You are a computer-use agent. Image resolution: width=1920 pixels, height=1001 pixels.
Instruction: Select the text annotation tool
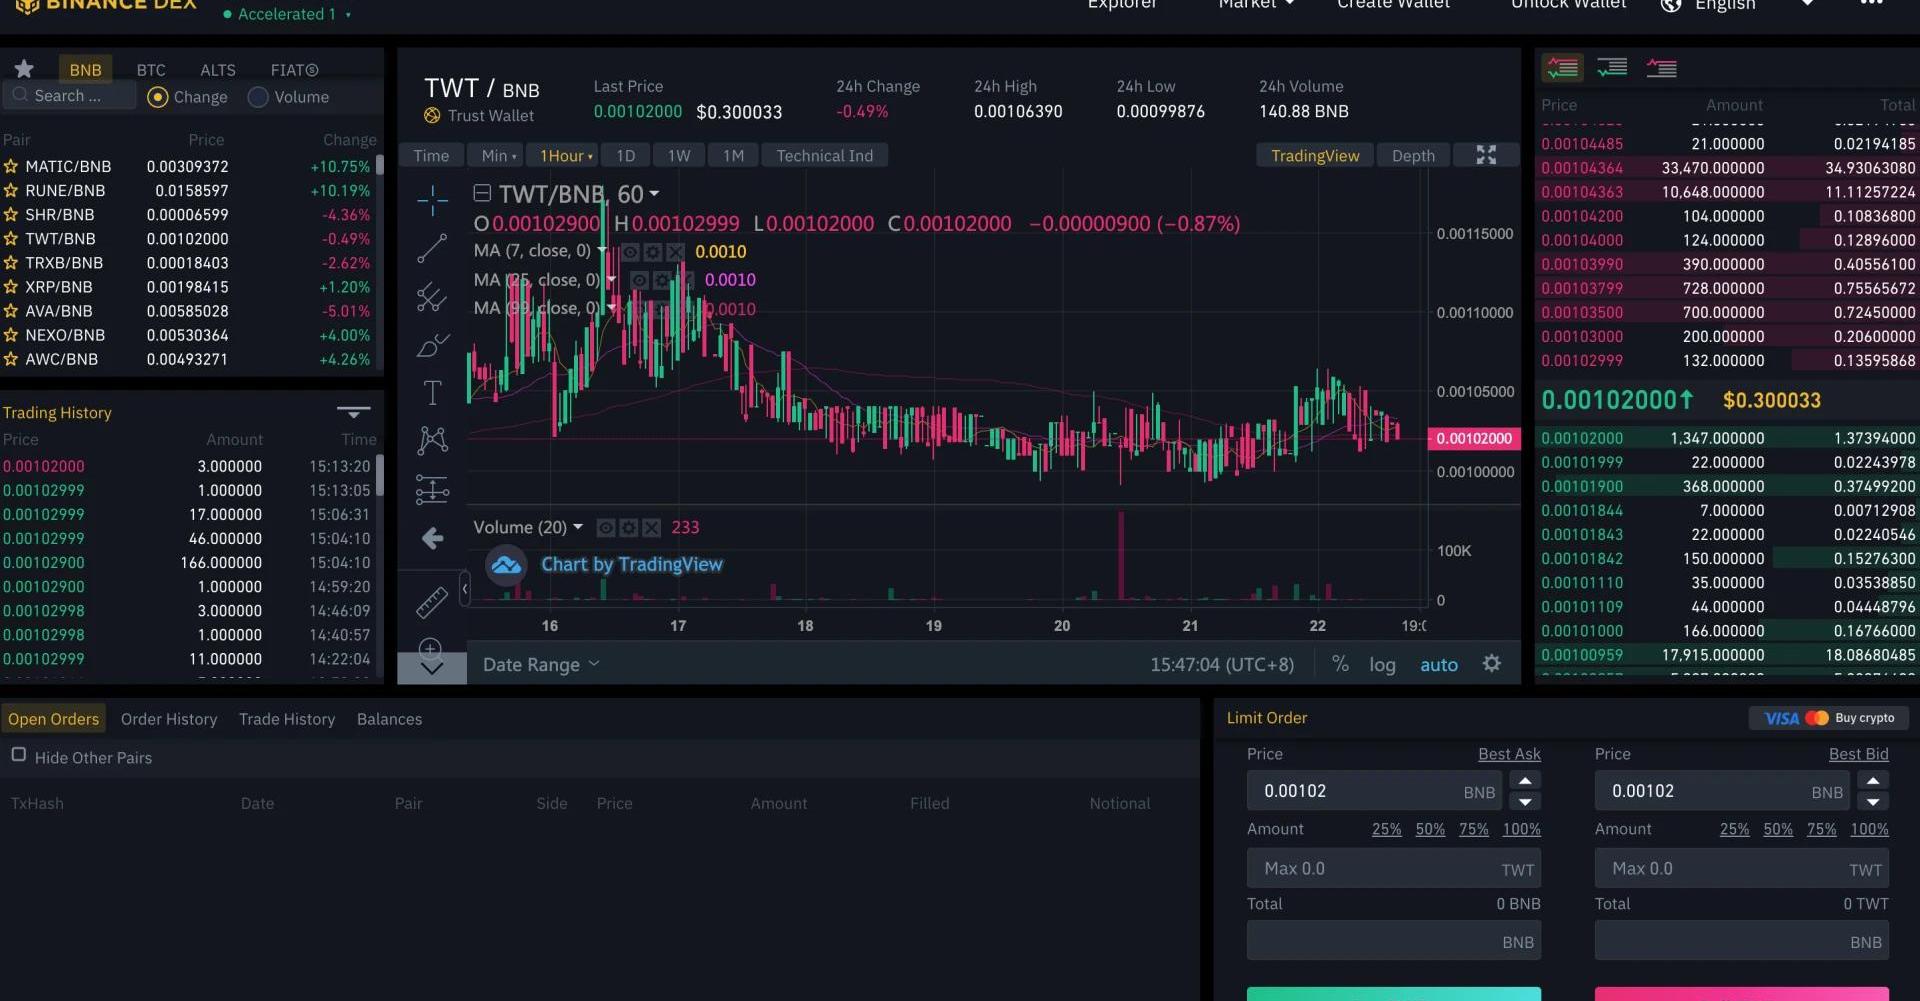[x=432, y=392]
